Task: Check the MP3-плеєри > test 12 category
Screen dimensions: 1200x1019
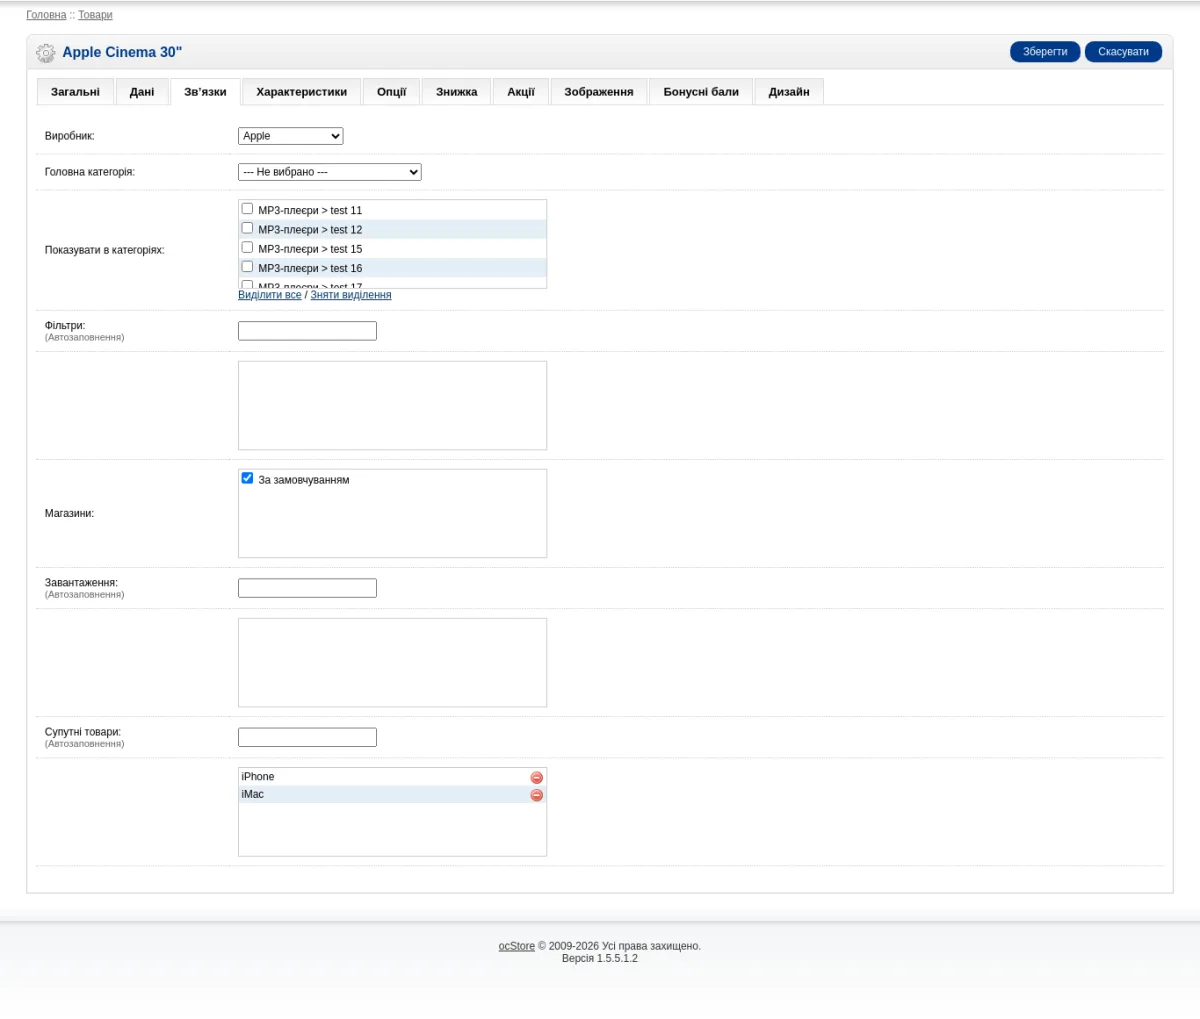Action: point(247,228)
